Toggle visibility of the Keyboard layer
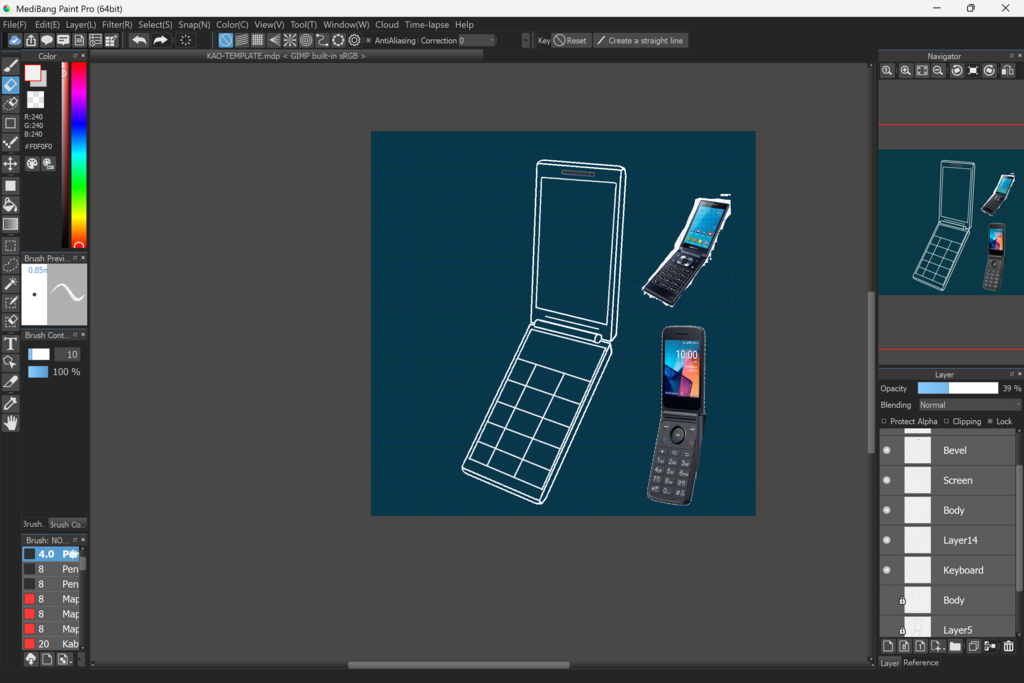The width and height of the screenshot is (1024, 683). point(887,570)
